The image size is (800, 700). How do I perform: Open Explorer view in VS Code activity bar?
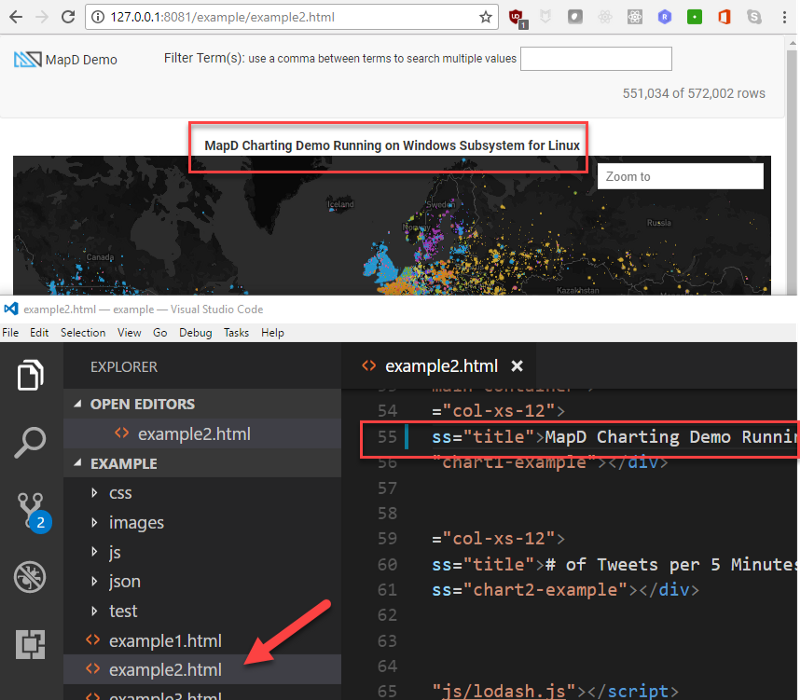[x=30, y=375]
